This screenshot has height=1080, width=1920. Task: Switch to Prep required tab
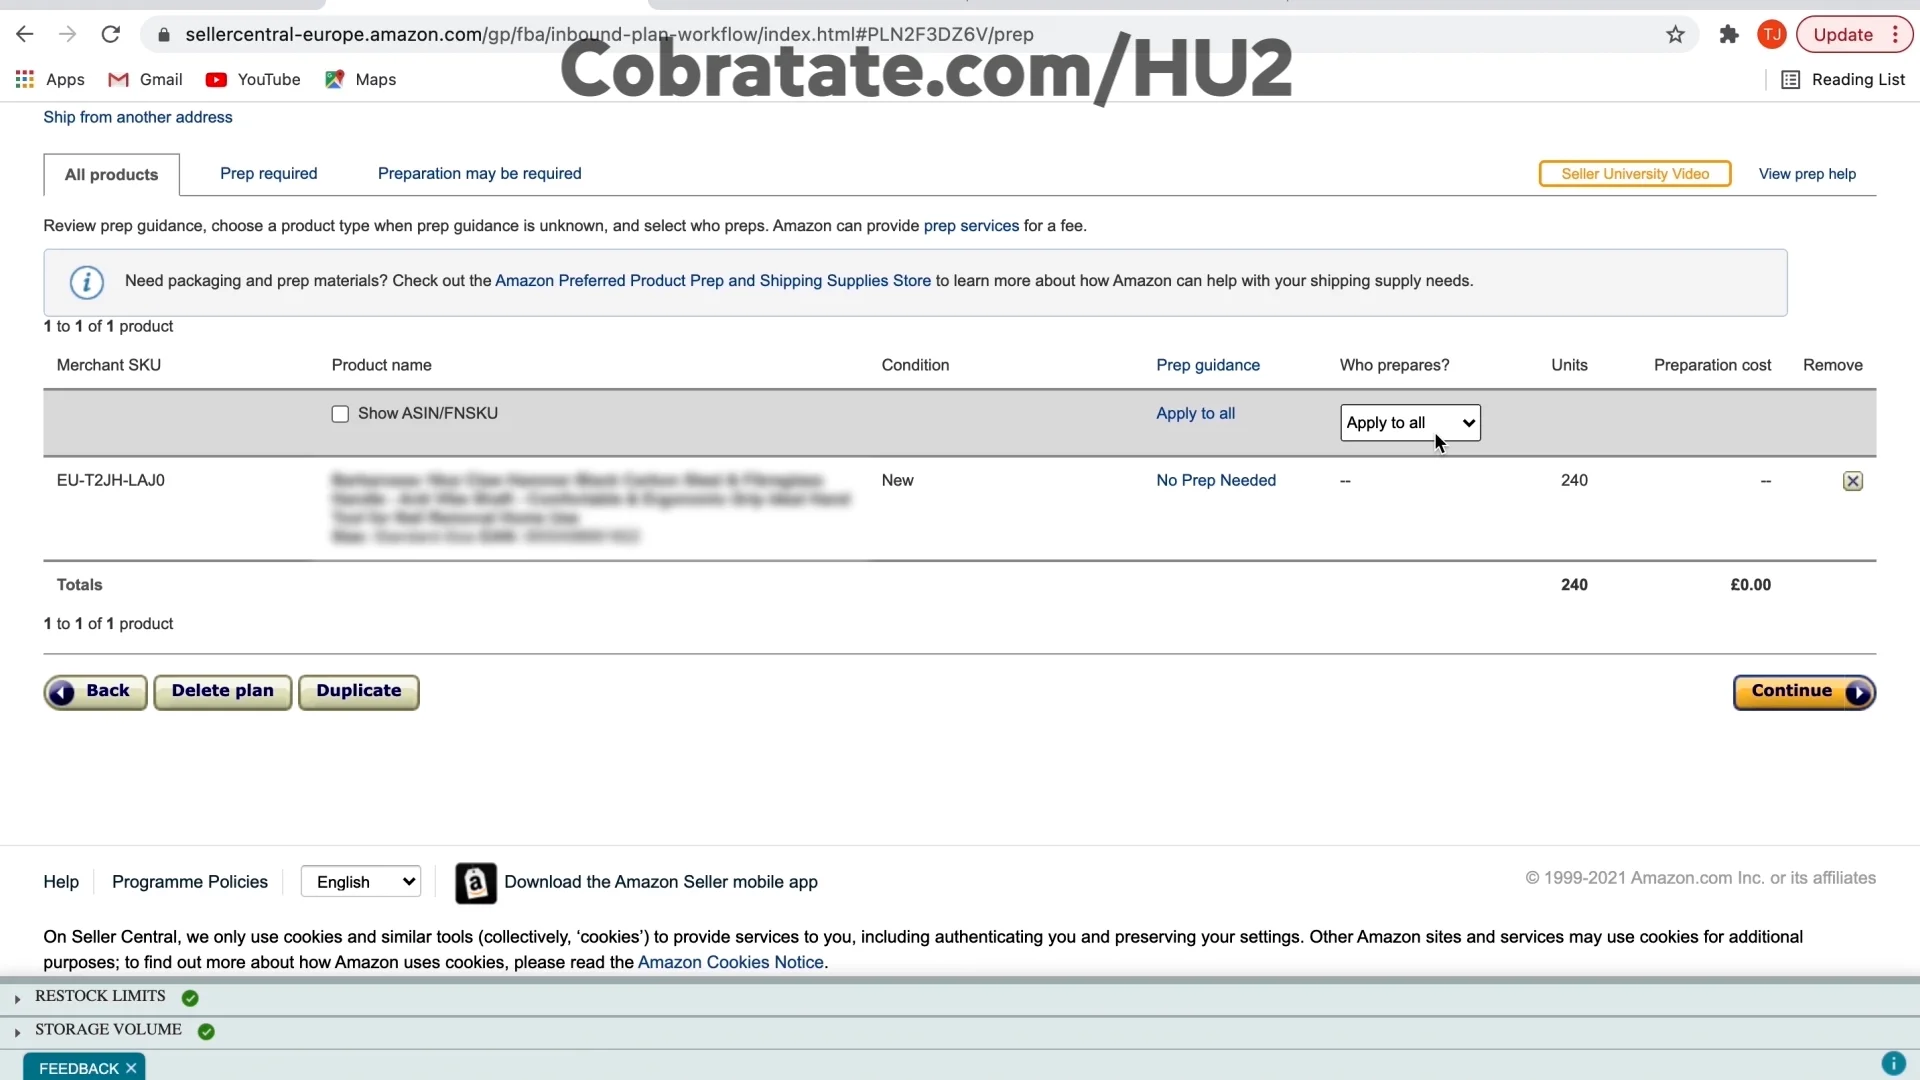268,173
